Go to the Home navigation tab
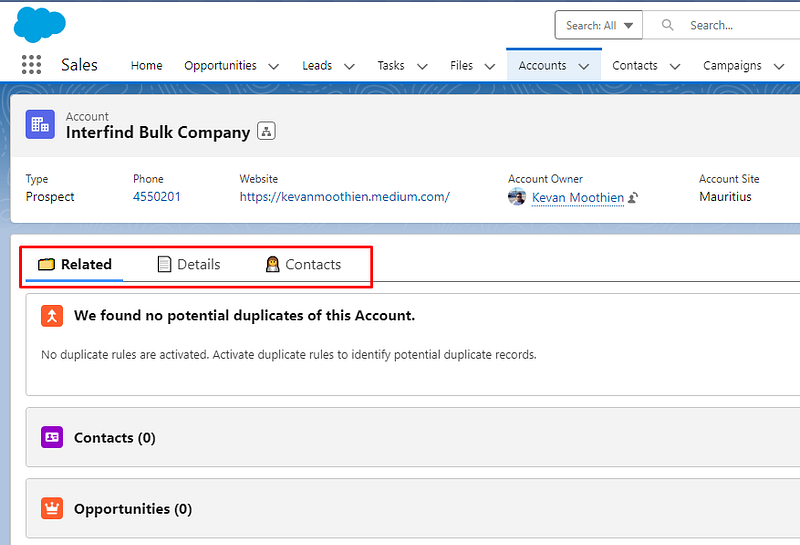The image size is (800, 545). [146, 66]
